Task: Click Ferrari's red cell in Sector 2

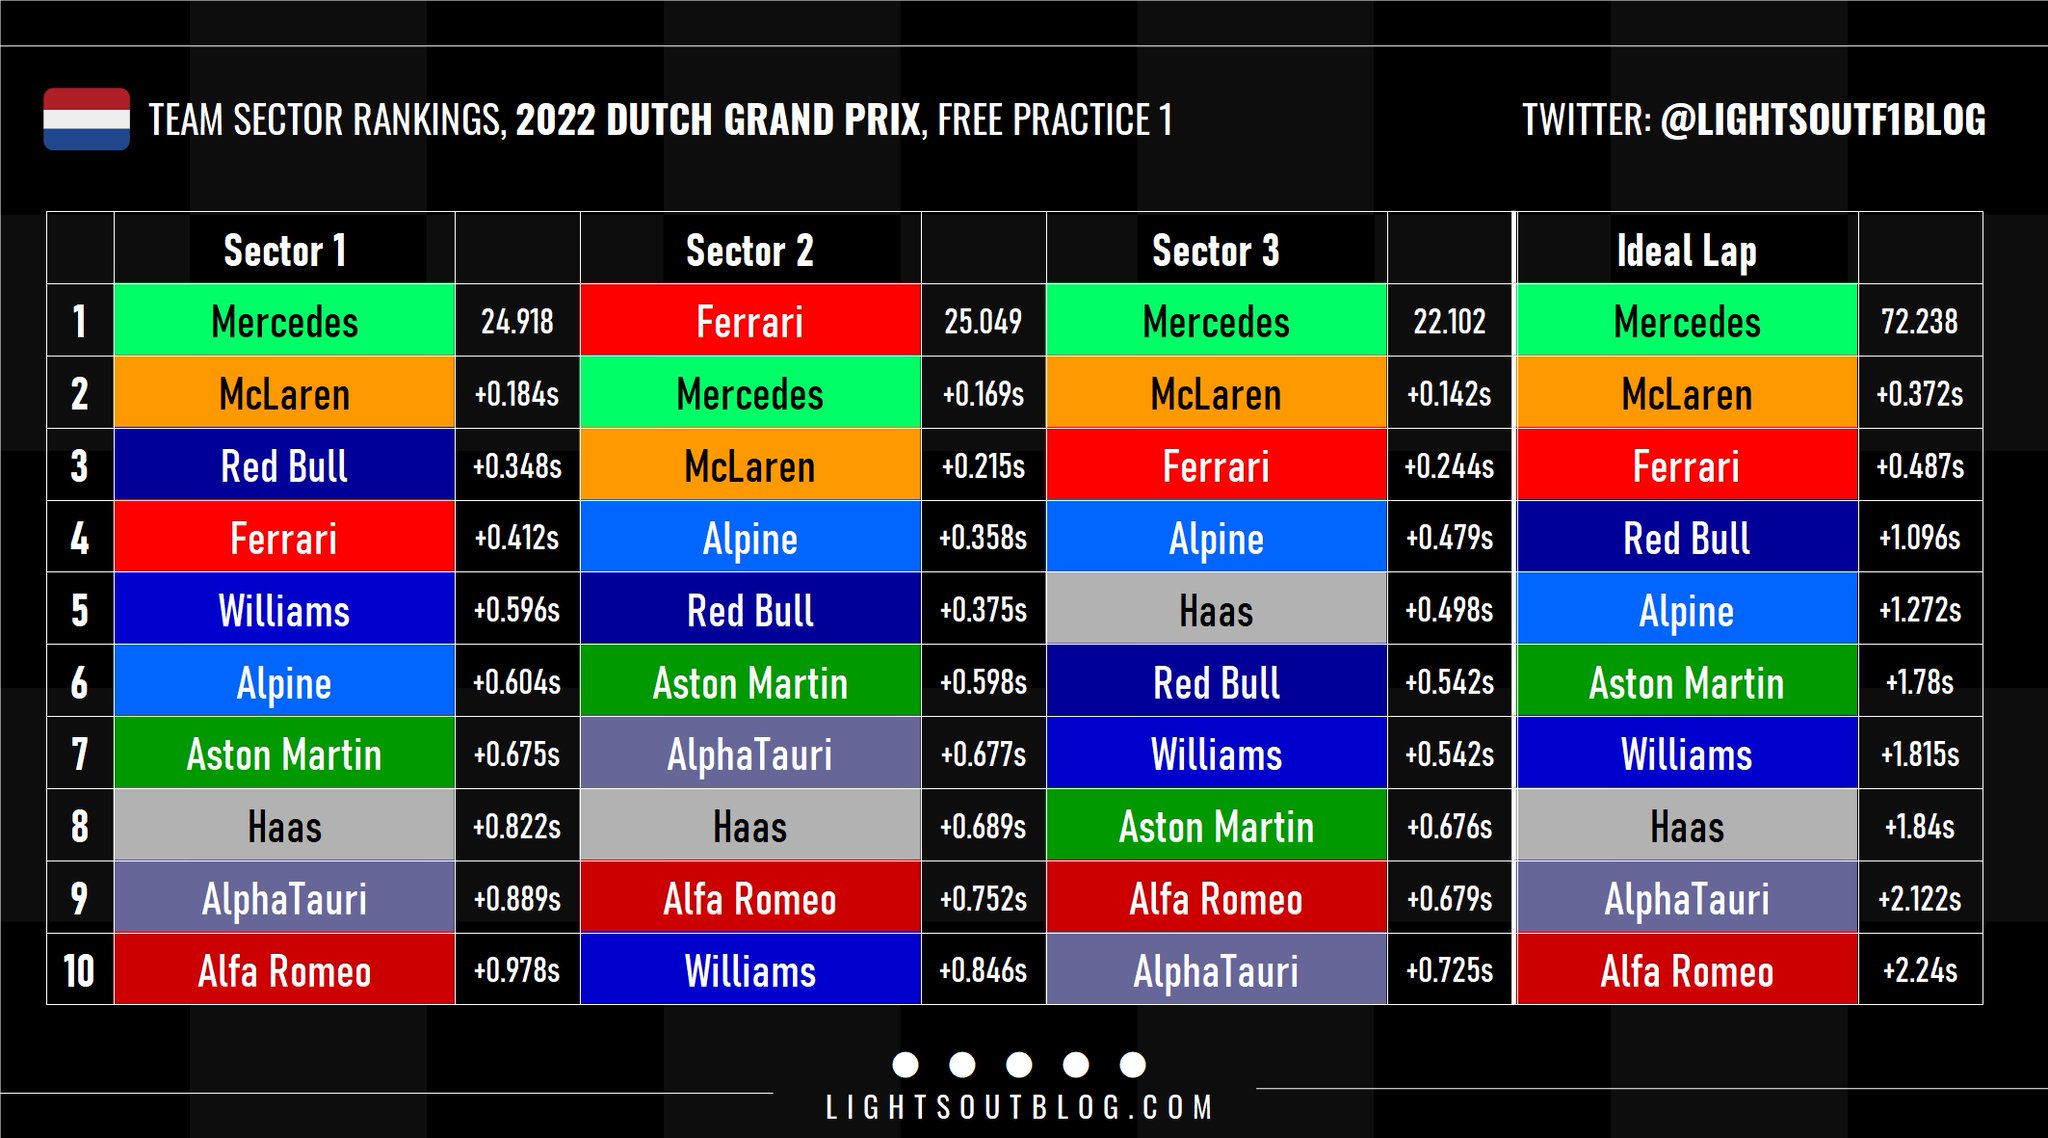Action: pyautogui.click(x=750, y=321)
